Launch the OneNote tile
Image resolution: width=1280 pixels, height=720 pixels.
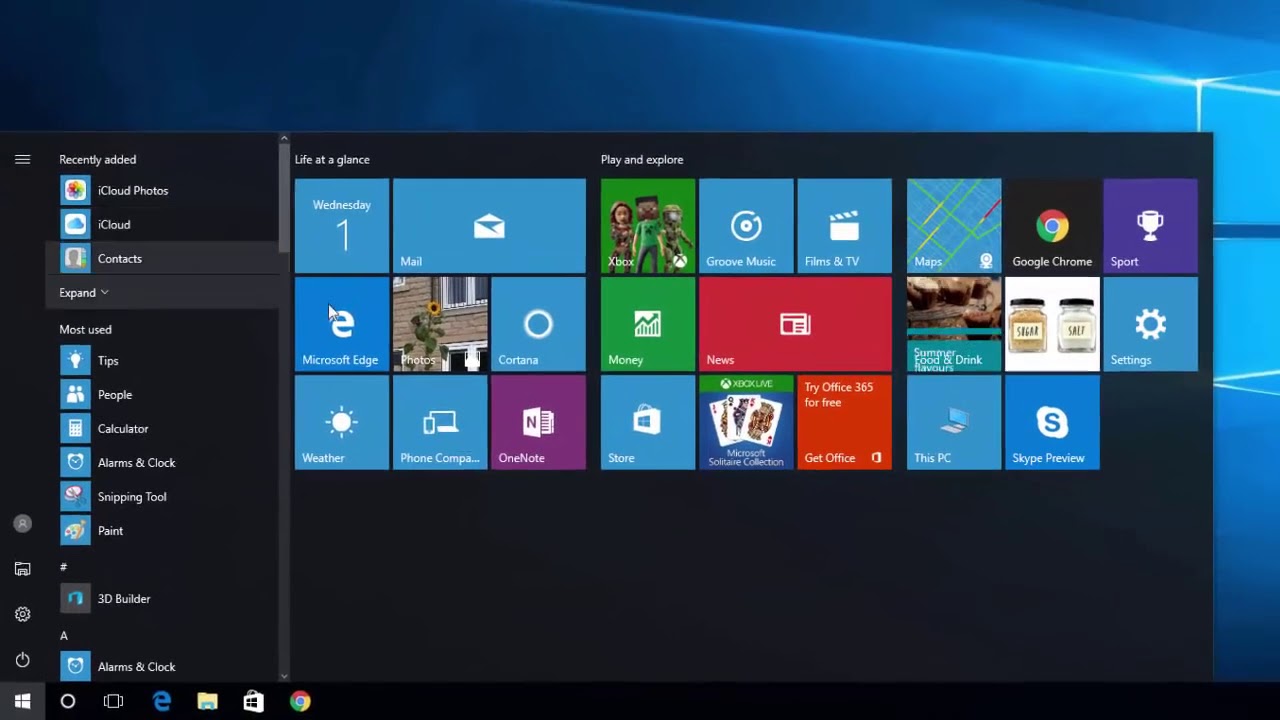[x=538, y=422]
